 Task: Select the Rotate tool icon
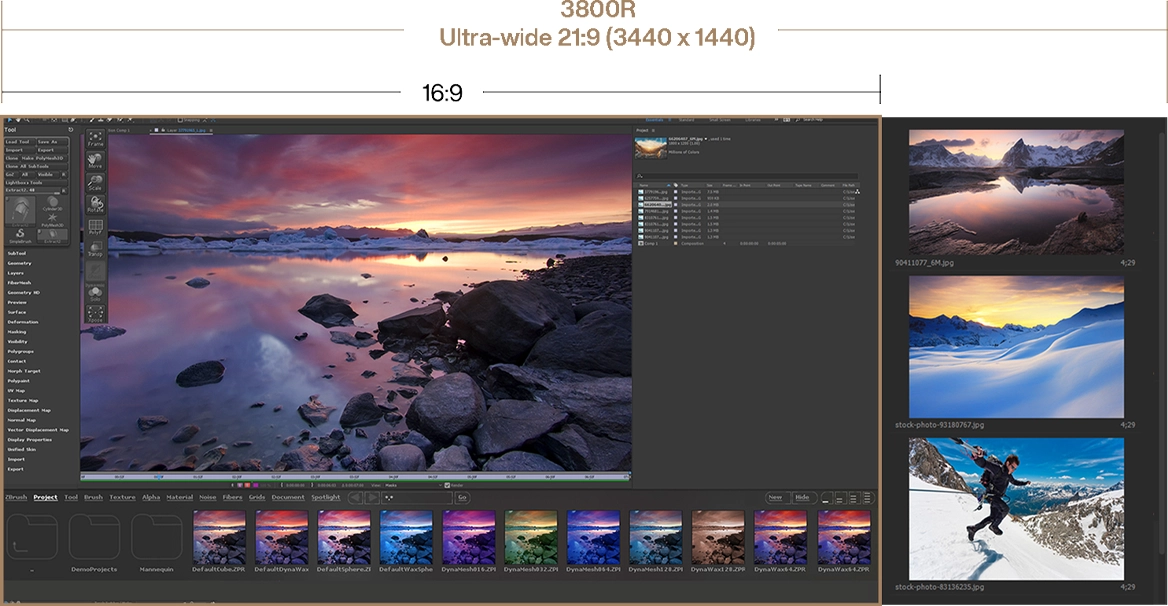pyautogui.click(x=95, y=204)
